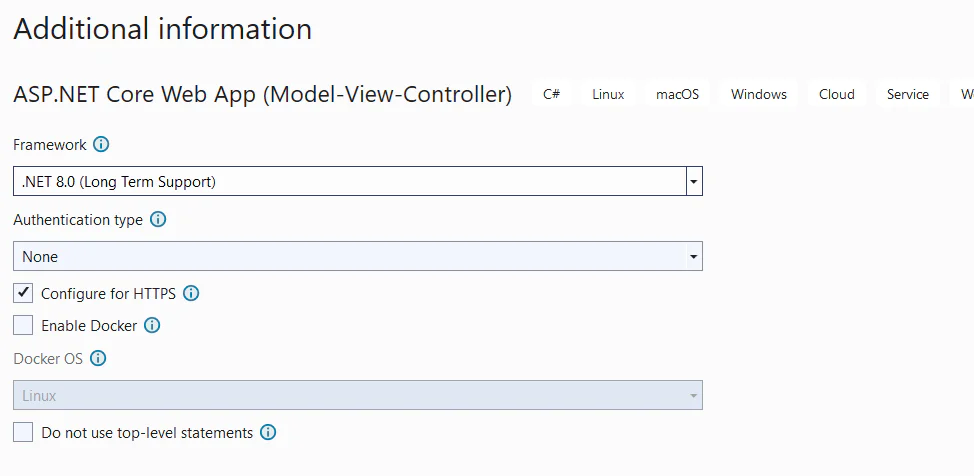This screenshot has height=476, width=974.
Task: Click the info icon next to Enable Docker
Action: 152,325
